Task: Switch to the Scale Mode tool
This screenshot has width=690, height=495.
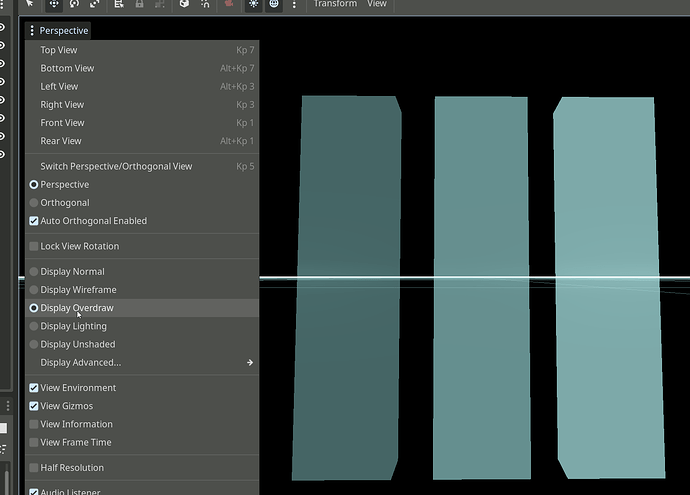Action: coord(95,4)
